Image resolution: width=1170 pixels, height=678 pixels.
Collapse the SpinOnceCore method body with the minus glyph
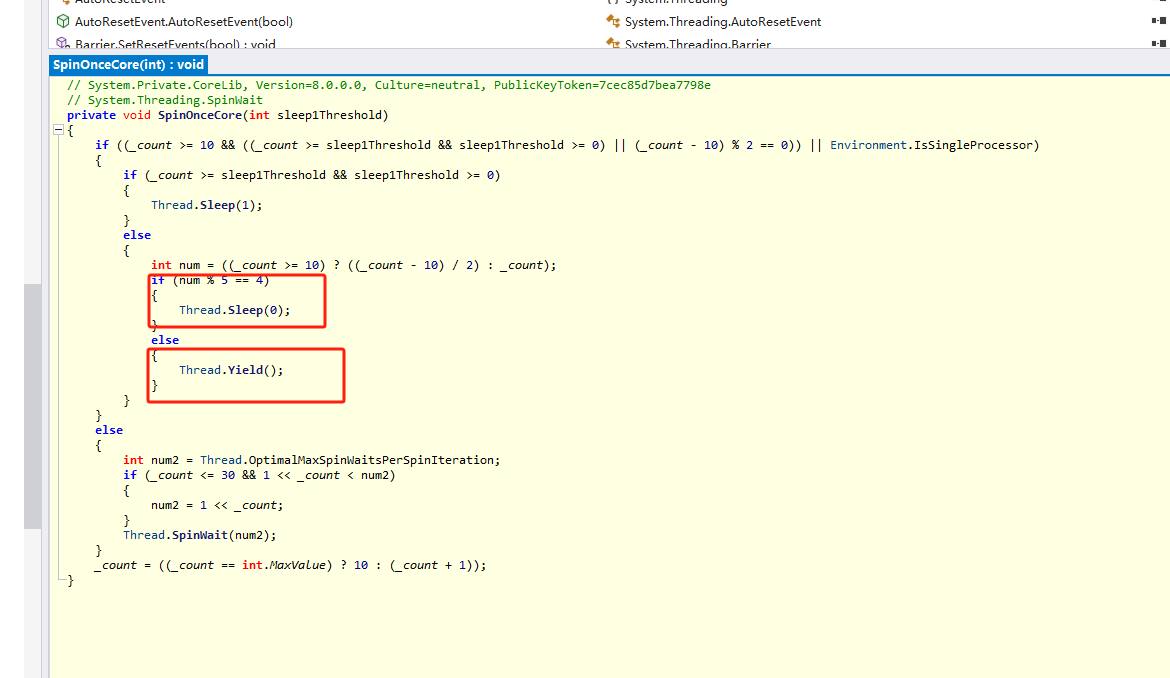(58, 130)
